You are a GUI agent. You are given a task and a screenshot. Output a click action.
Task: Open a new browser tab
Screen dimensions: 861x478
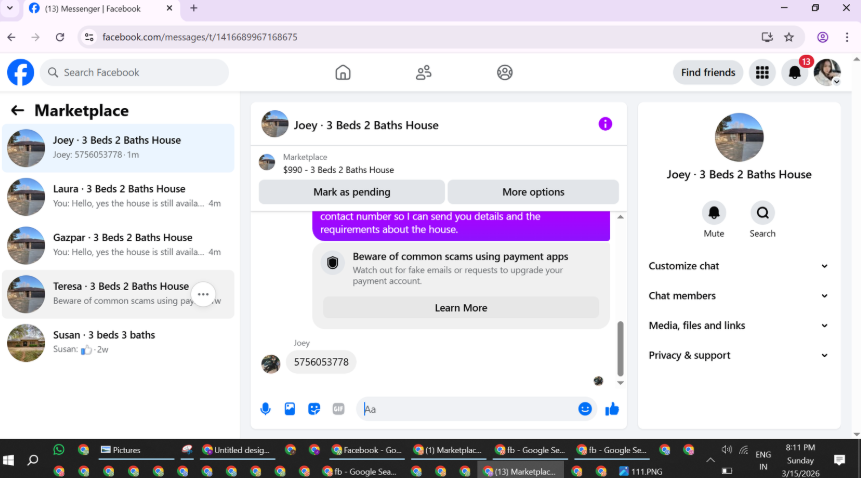[x=193, y=8]
